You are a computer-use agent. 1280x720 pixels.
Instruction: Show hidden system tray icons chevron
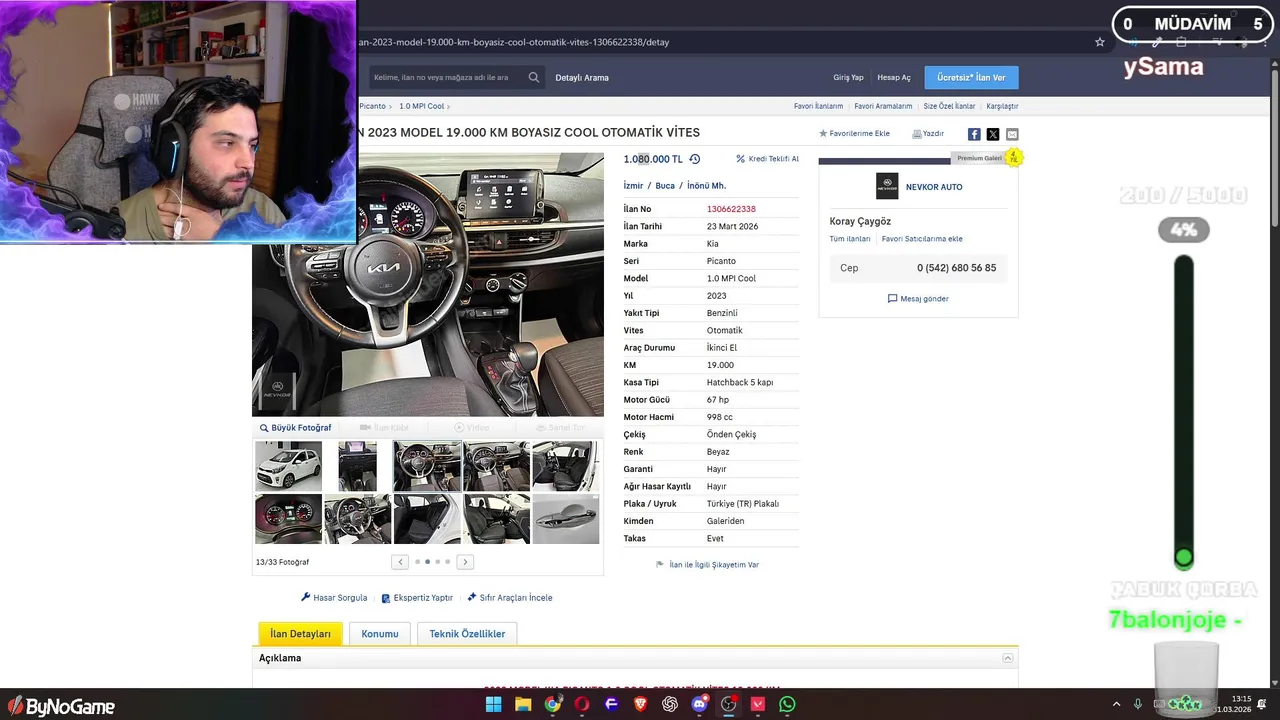(x=1117, y=704)
